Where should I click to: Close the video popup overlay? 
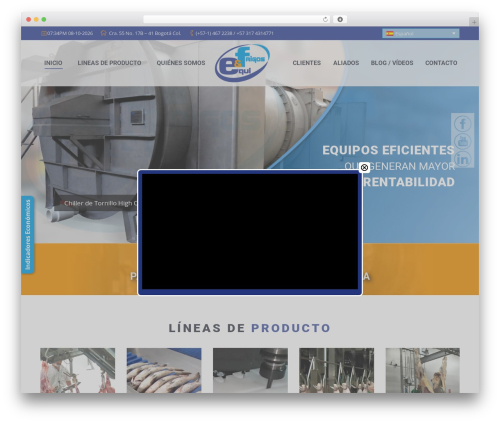click(x=364, y=168)
